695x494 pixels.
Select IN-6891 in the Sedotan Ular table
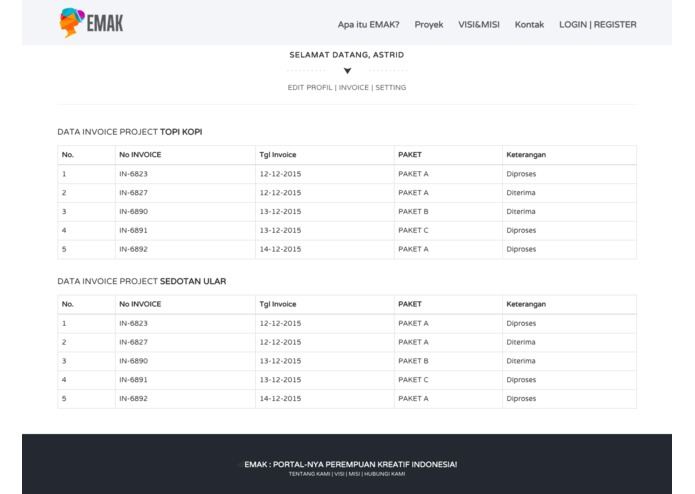(x=133, y=380)
